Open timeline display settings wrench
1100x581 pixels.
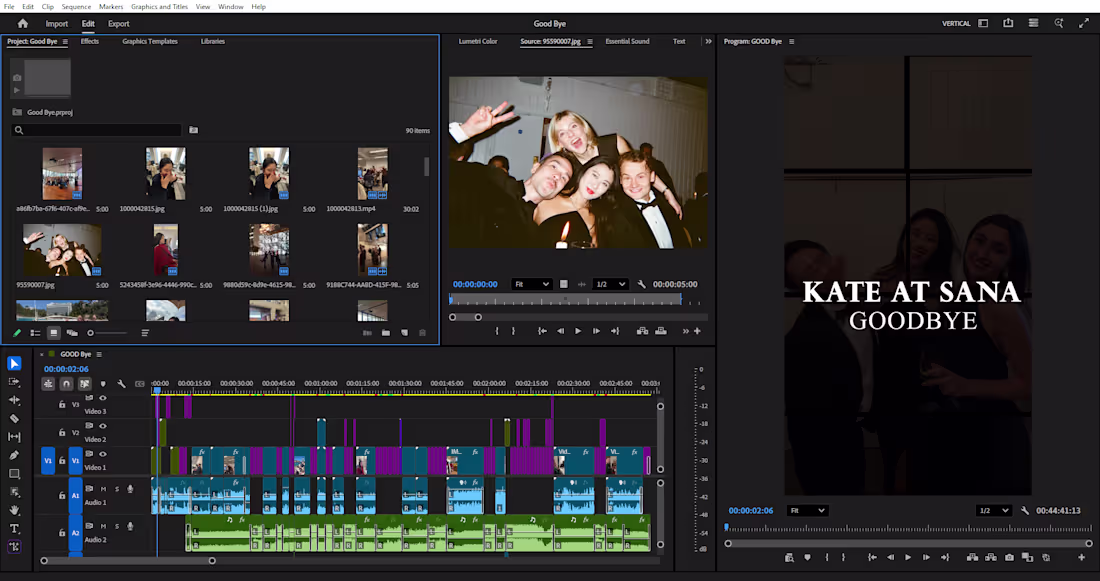pos(121,384)
